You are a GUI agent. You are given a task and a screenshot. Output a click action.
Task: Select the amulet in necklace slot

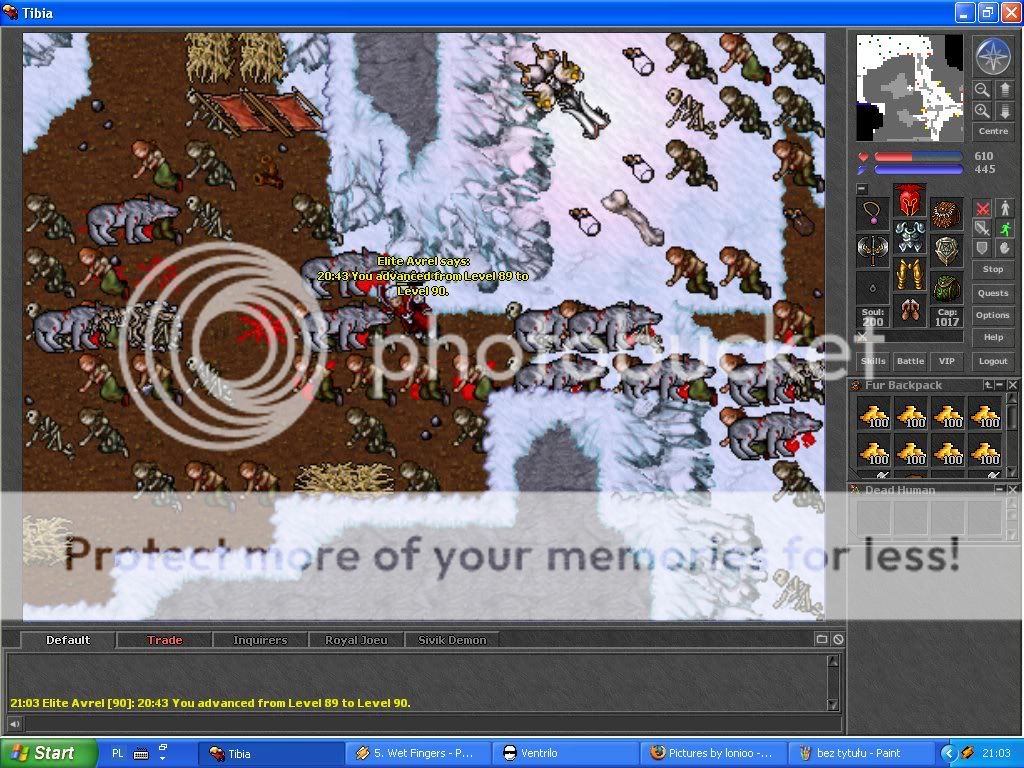tap(873, 213)
